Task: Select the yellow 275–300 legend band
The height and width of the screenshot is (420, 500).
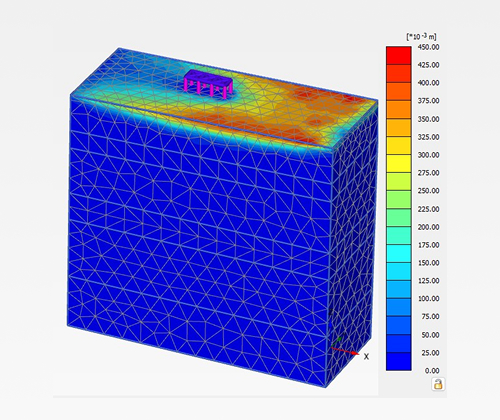Action: pyautogui.click(x=399, y=163)
